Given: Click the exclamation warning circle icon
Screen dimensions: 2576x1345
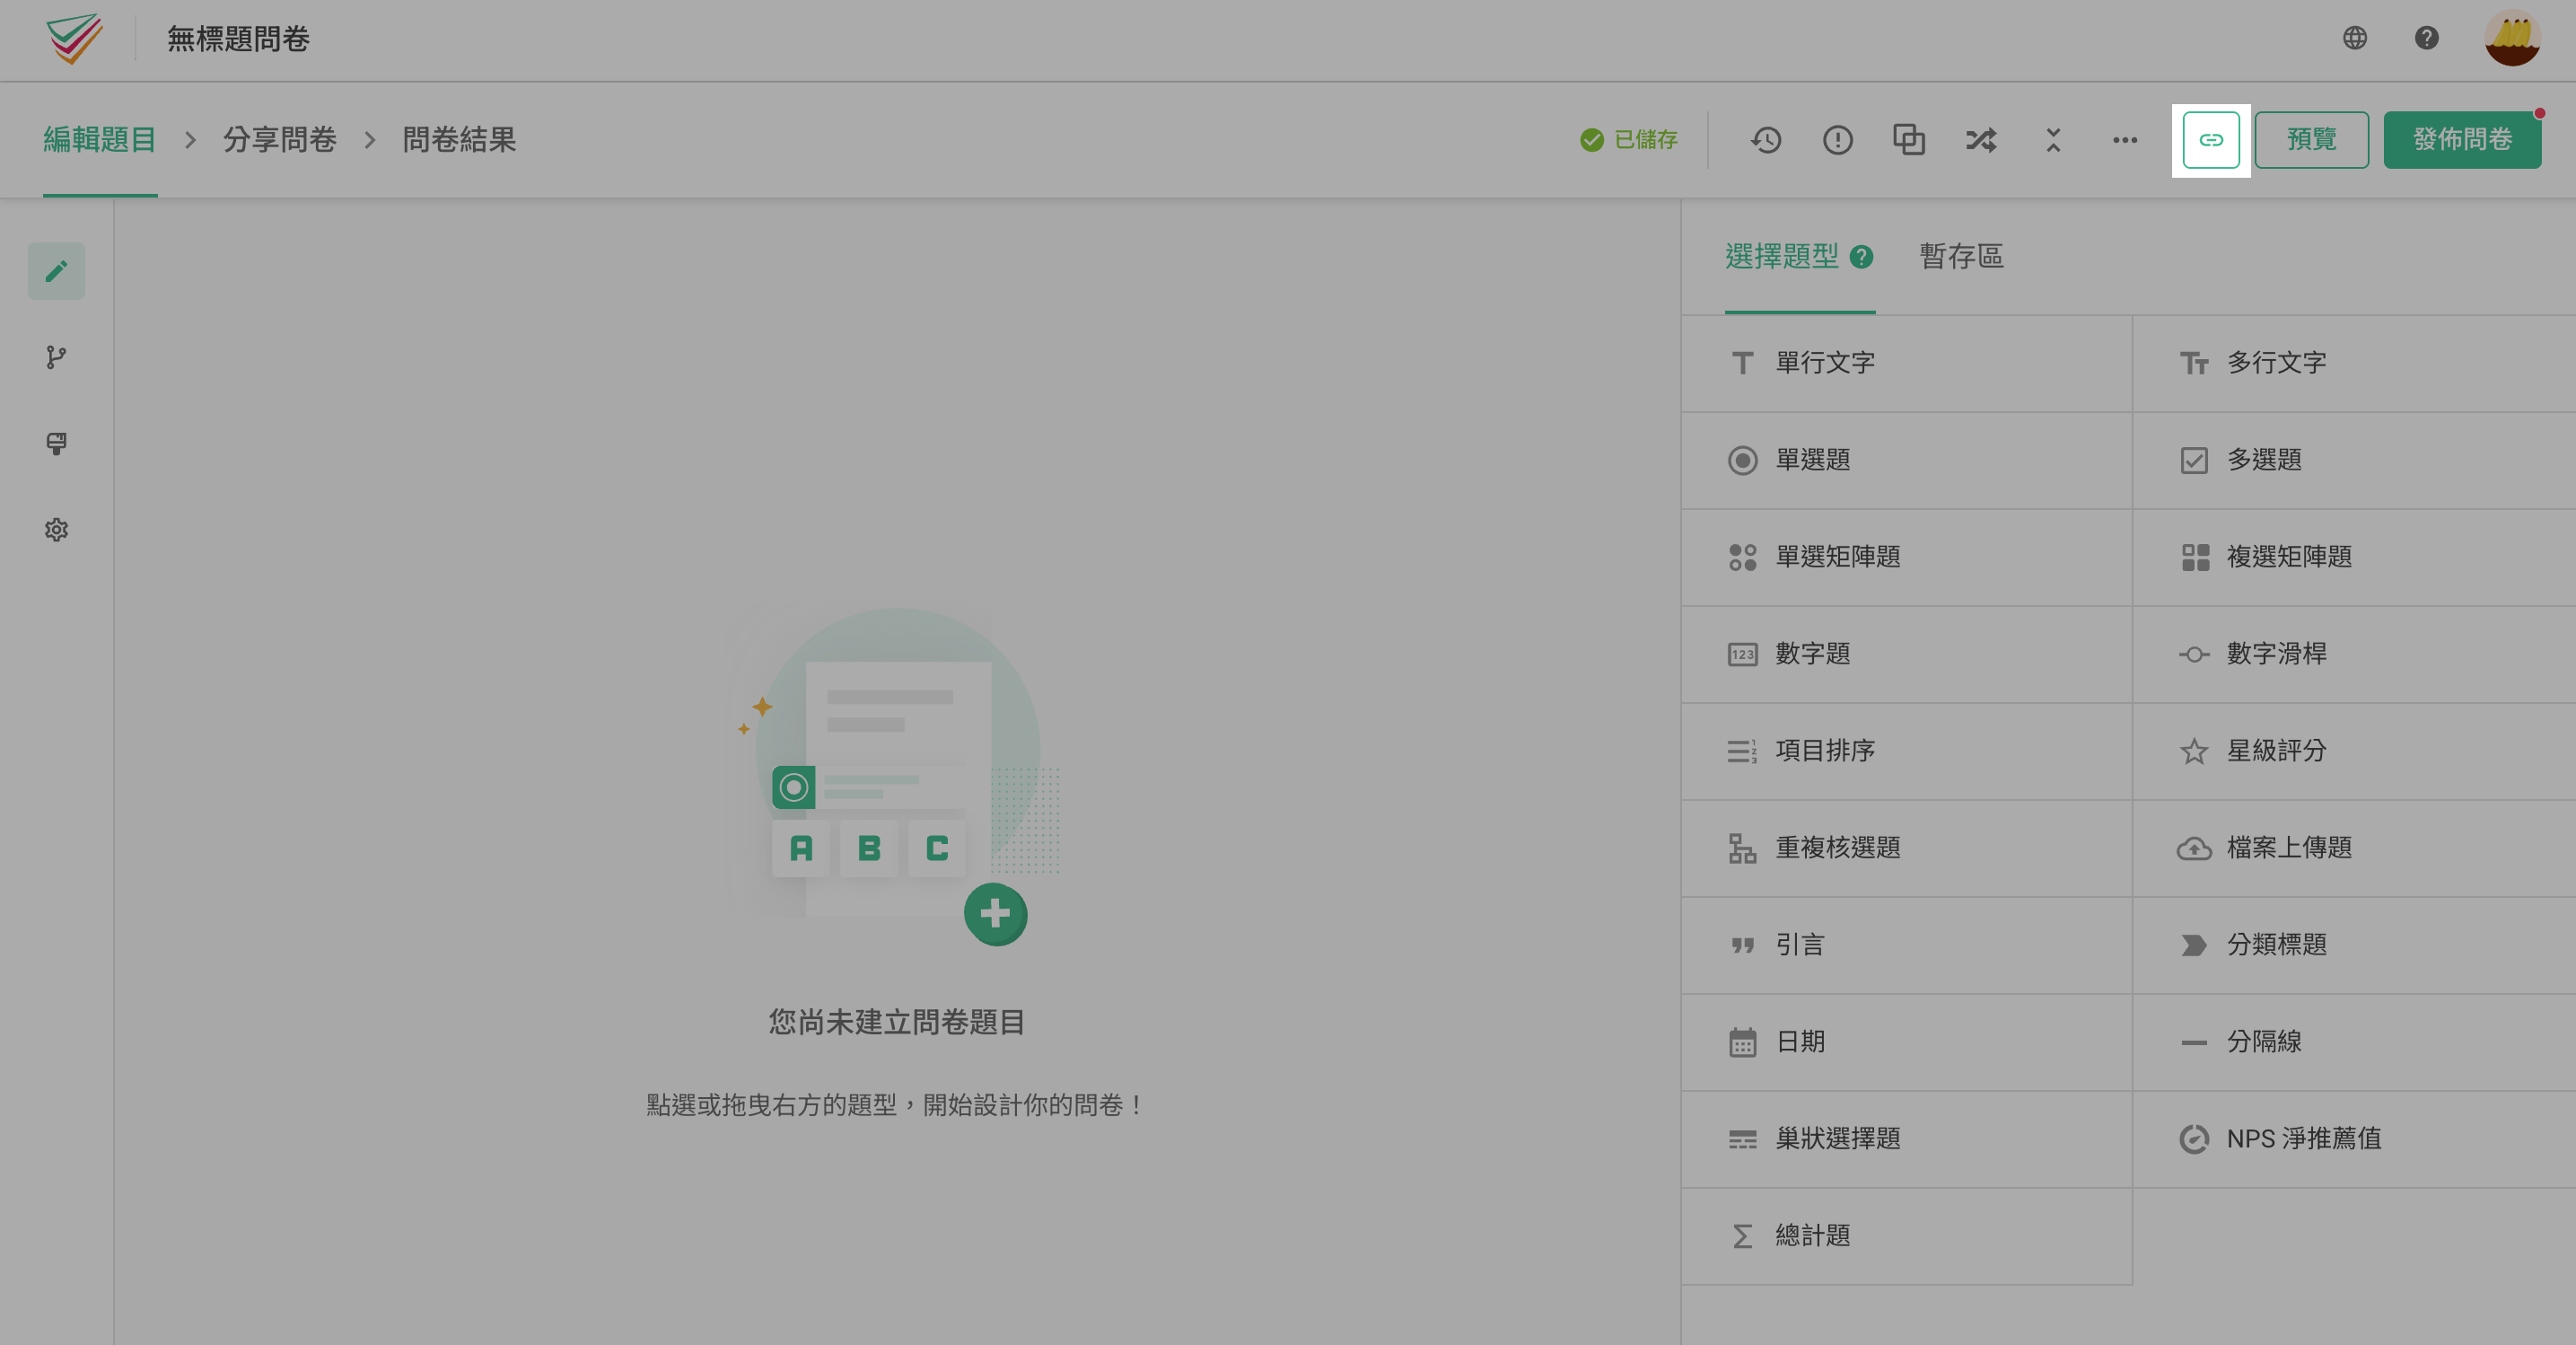Looking at the screenshot, I should (x=1837, y=140).
